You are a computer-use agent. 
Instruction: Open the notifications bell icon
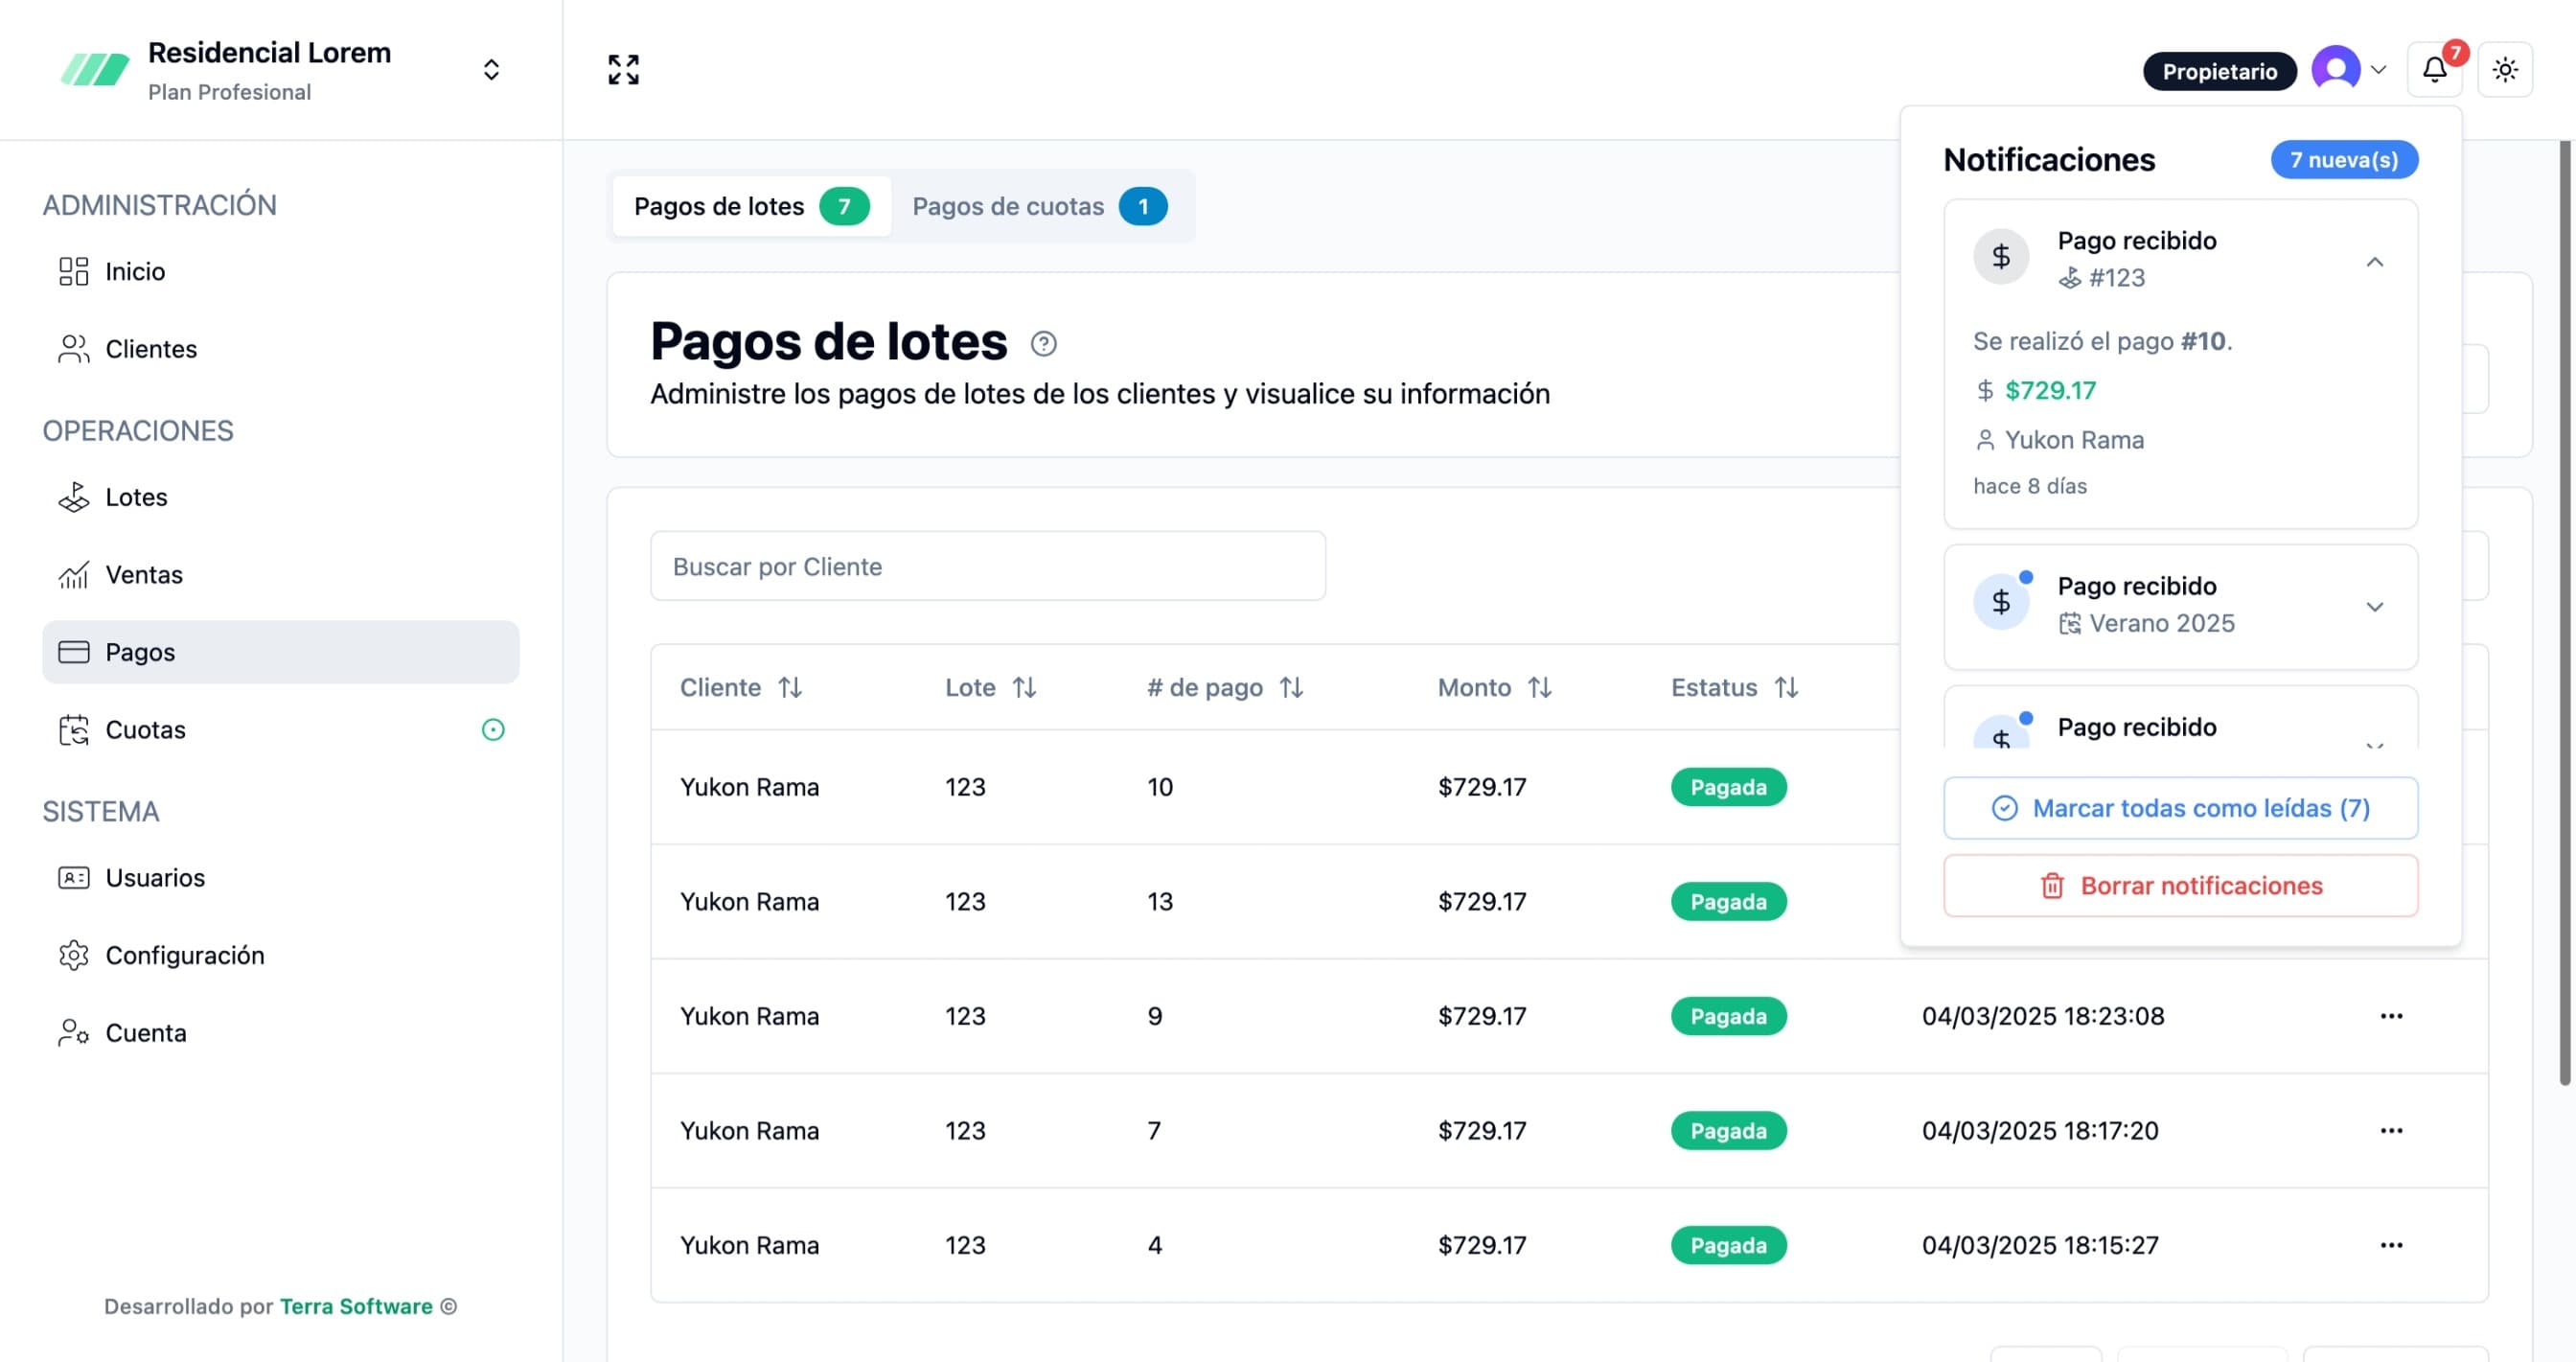[2433, 69]
